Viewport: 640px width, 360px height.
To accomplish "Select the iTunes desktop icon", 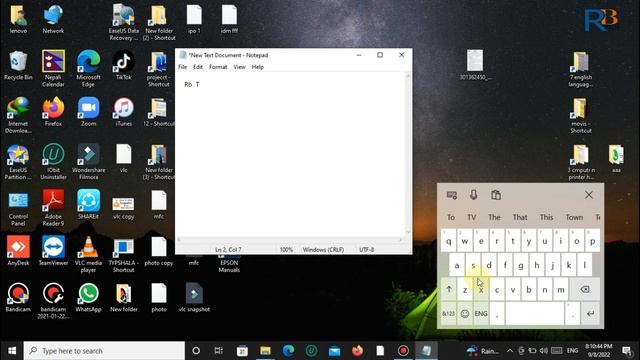I will (x=123, y=111).
